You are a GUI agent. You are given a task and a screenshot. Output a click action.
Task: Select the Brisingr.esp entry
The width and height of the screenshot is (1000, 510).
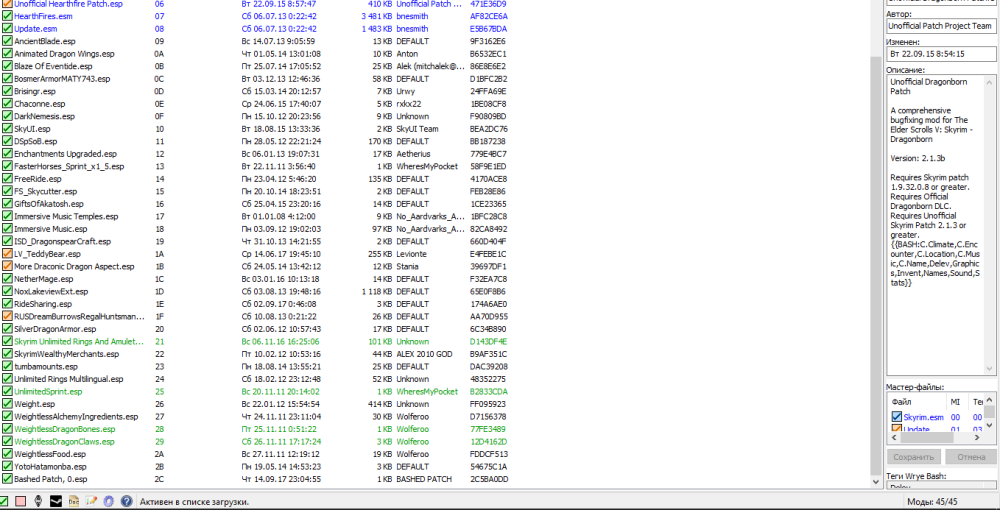click(x=35, y=91)
